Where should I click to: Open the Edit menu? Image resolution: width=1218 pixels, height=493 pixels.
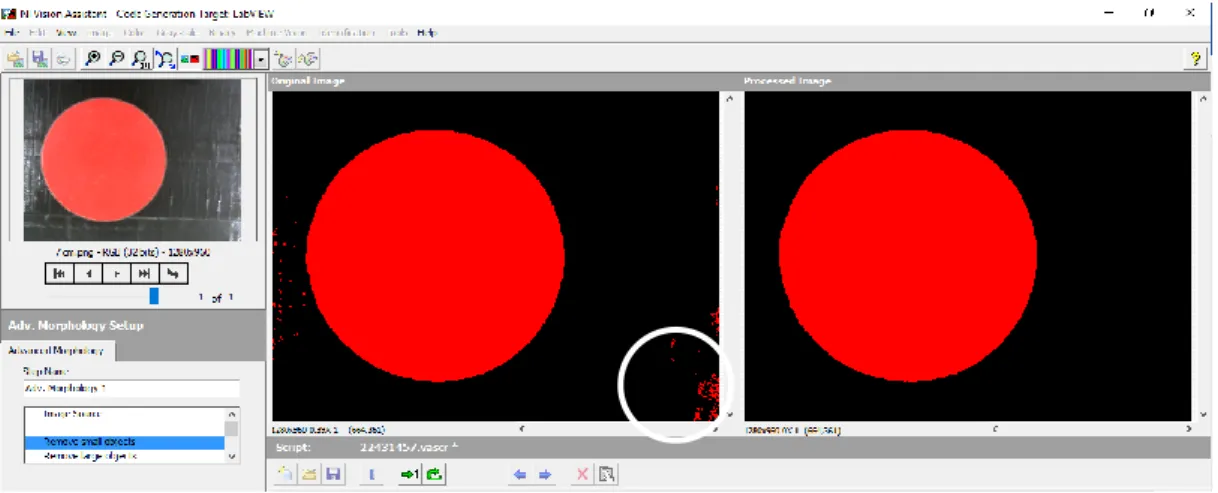tap(37, 32)
